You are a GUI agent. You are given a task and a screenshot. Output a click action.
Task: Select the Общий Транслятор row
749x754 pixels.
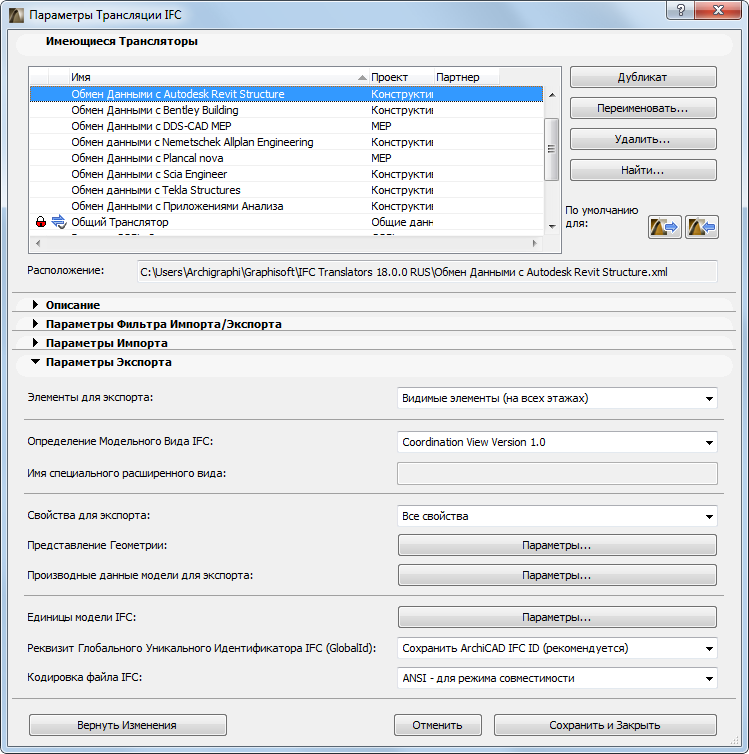pos(287,222)
